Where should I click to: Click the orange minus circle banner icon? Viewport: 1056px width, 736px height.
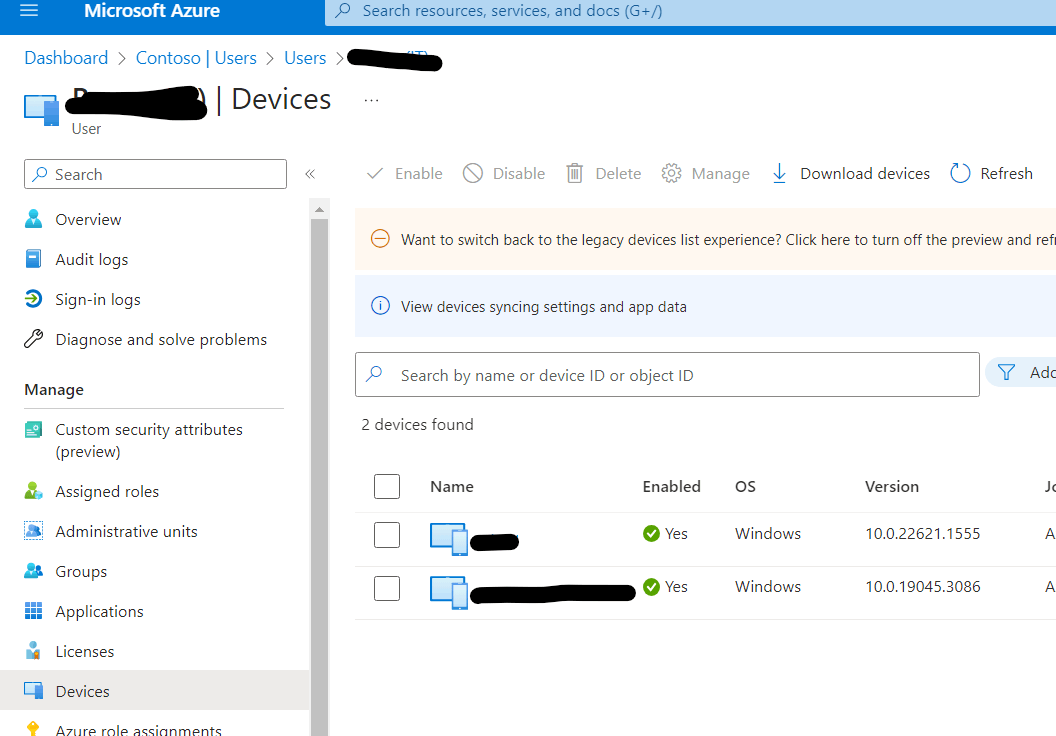pos(381,239)
